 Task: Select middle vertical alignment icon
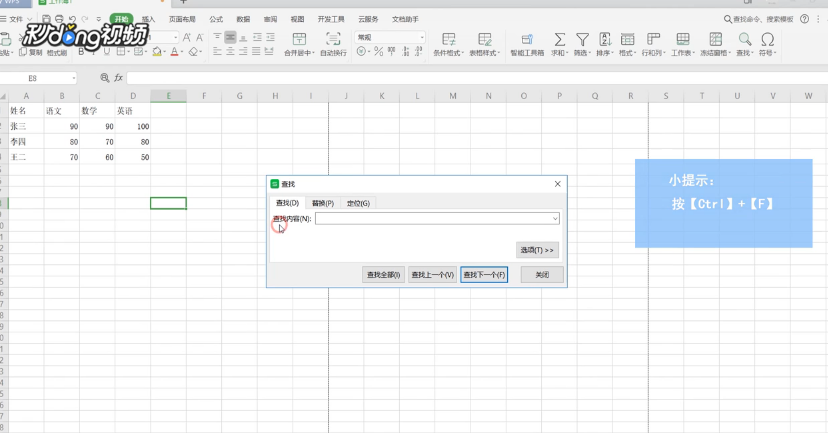point(230,37)
